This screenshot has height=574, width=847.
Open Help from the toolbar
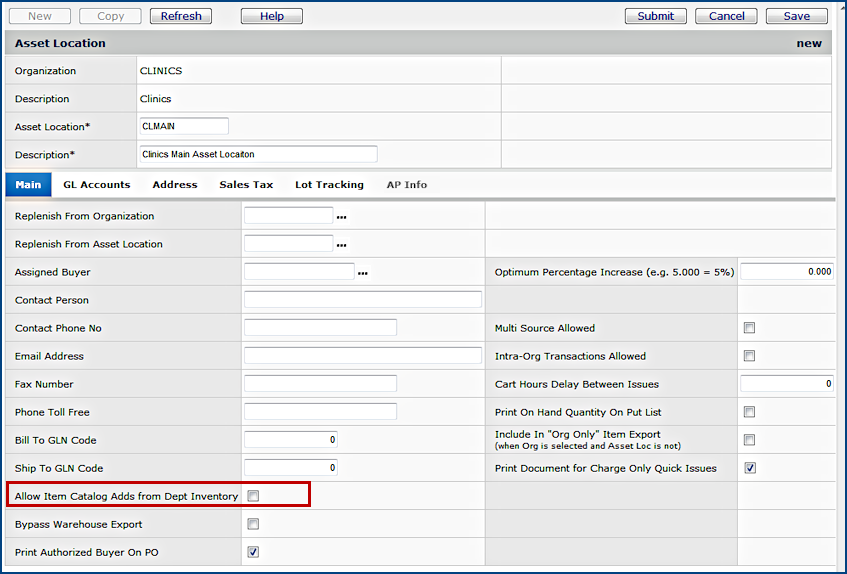271,16
